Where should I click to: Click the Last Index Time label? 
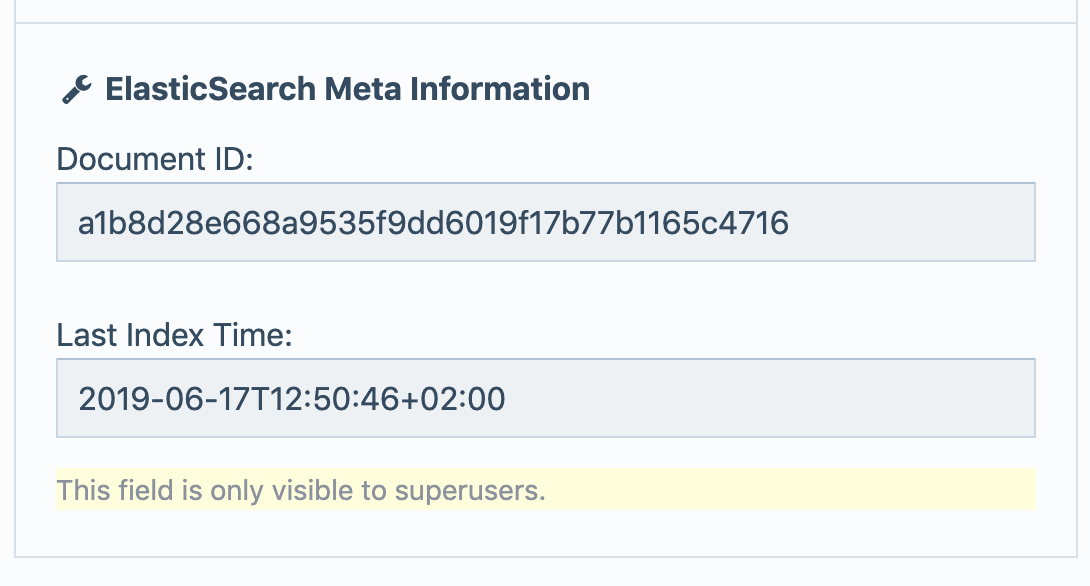pos(174,335)
